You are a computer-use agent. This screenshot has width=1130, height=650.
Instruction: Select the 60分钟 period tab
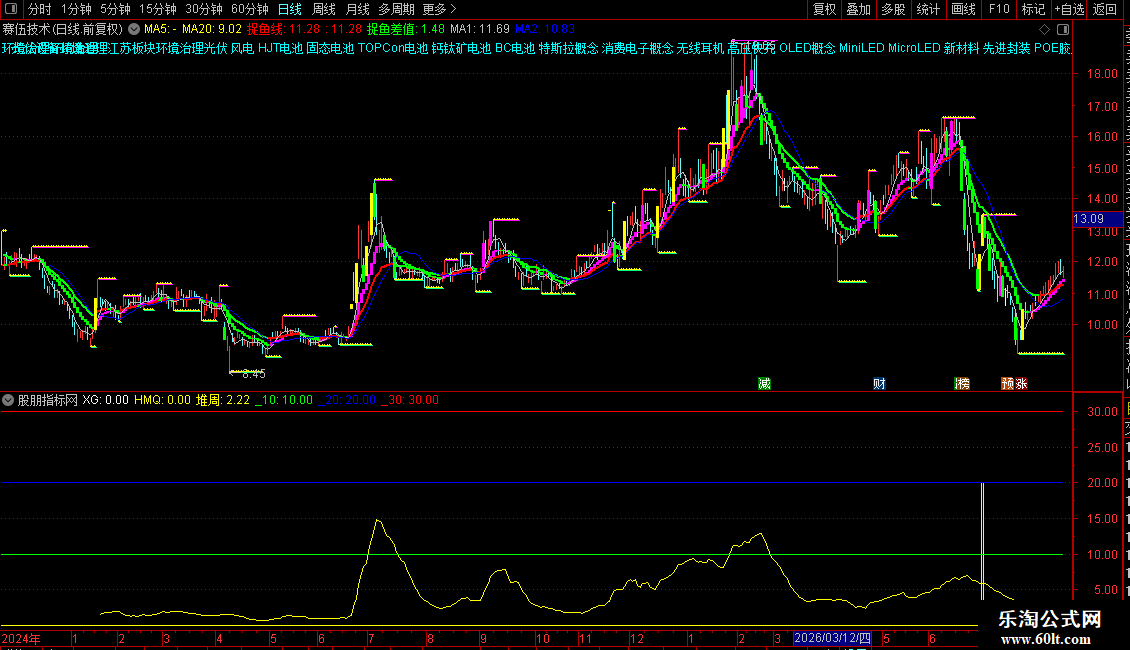click(249, 9)
